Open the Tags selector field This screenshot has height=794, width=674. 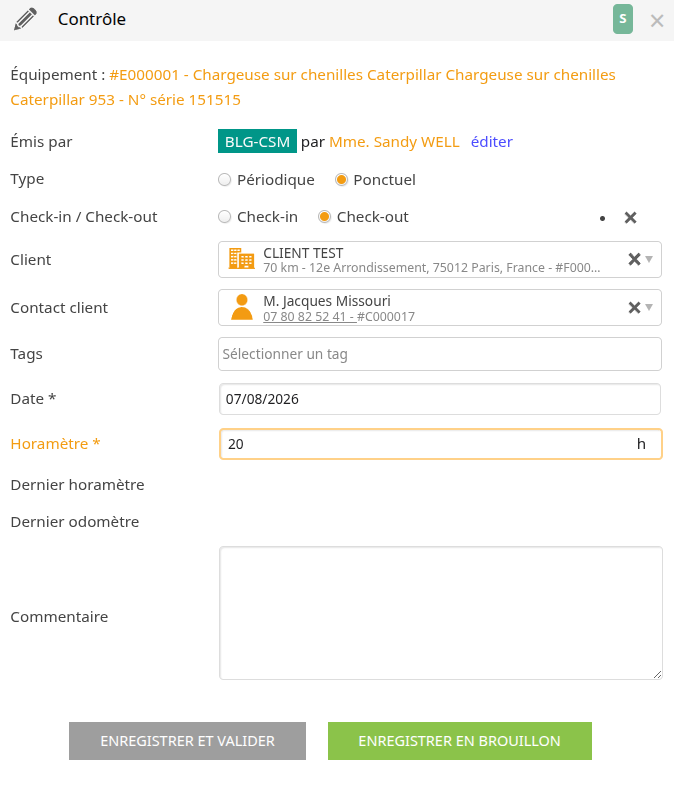click(440, 354)
